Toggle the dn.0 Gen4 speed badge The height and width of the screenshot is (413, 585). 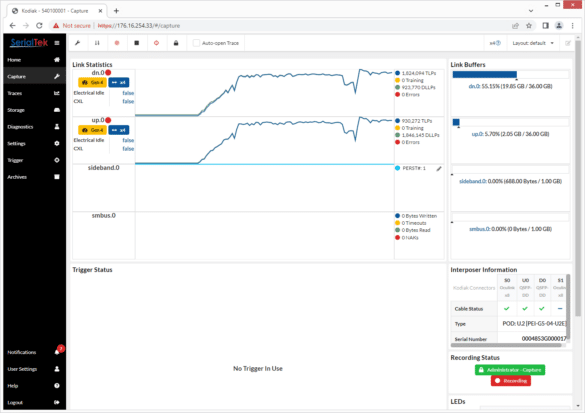[92, 82]
